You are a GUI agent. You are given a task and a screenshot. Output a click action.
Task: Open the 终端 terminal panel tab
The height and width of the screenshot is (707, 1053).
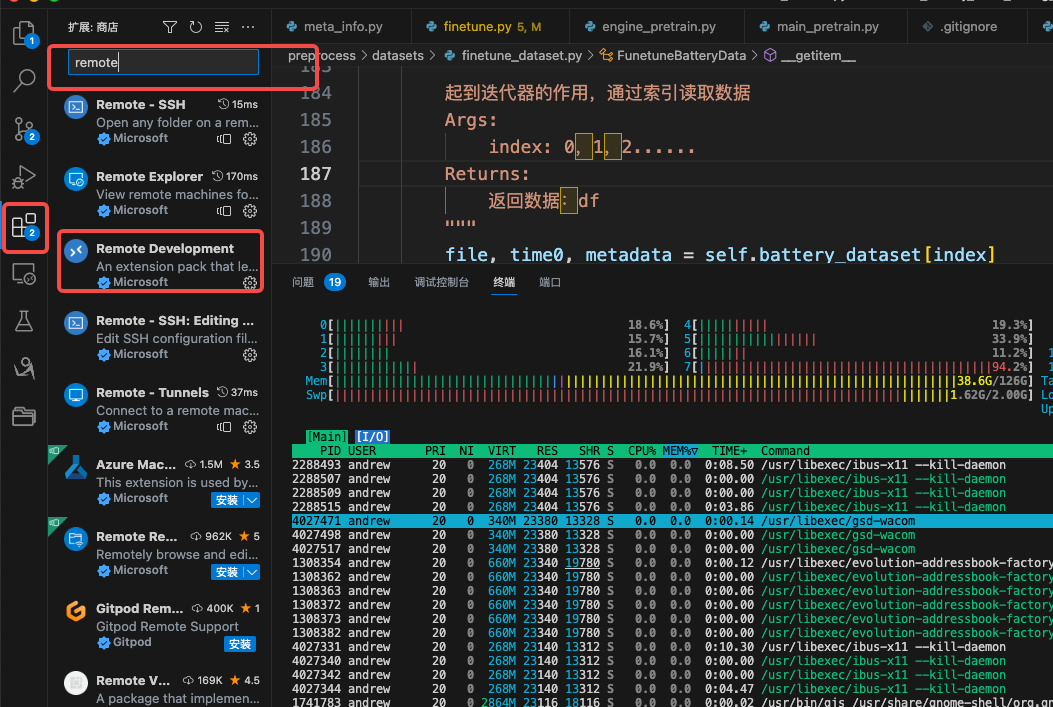coord(504,282)
